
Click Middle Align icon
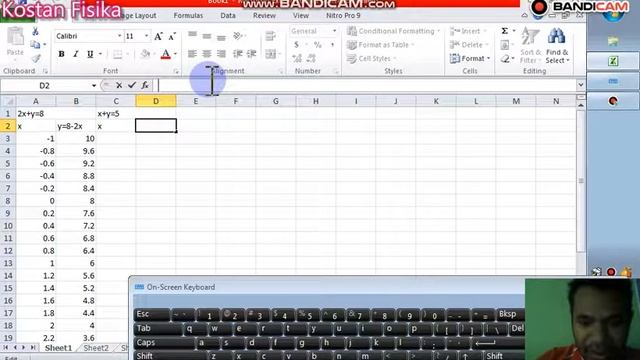(207, 36)
